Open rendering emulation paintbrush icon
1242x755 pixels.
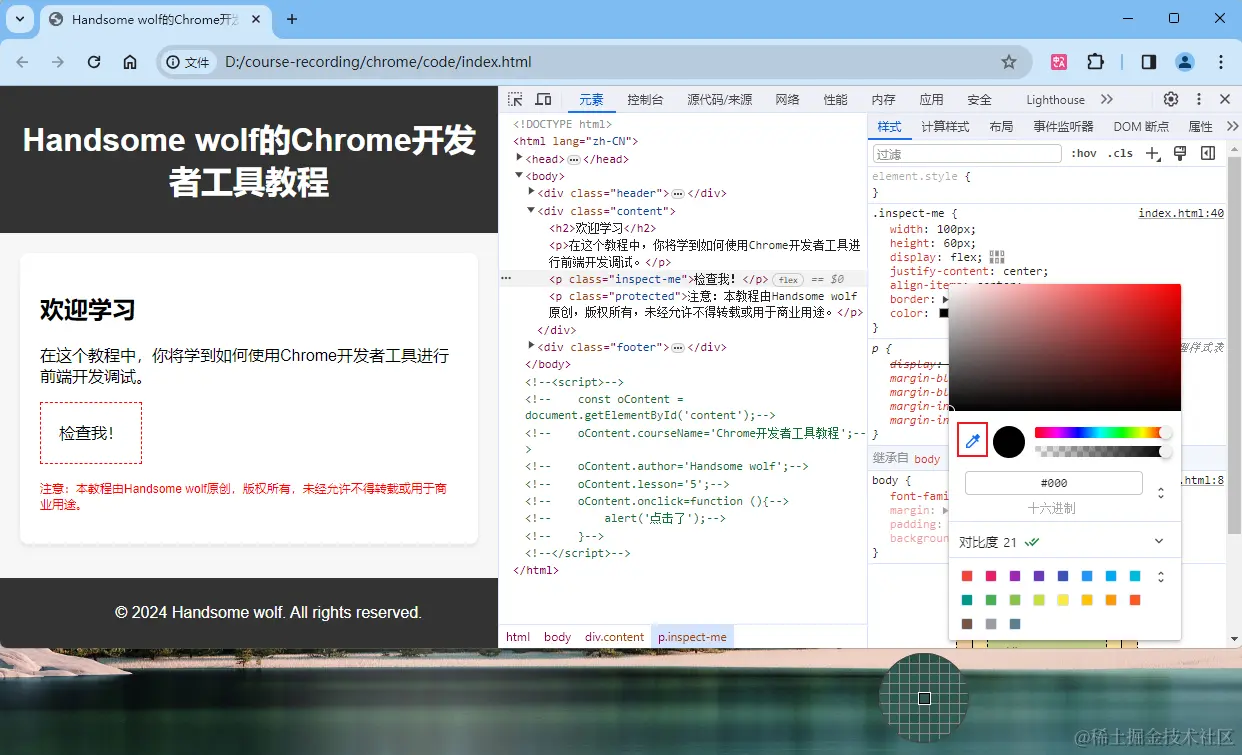click(x=1180, y=153)
